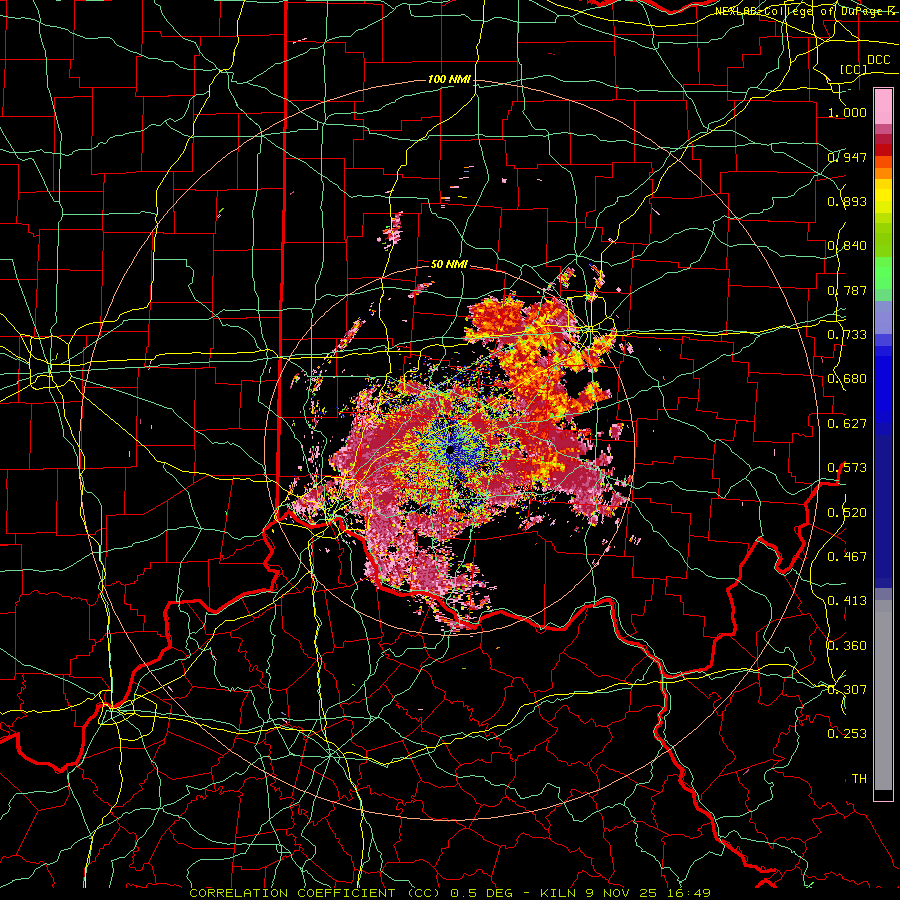Viewport: 900px width, 900px height.
Task: Click the 0.627 legend value
Action: pyautogui.click(x=847, y=424)
